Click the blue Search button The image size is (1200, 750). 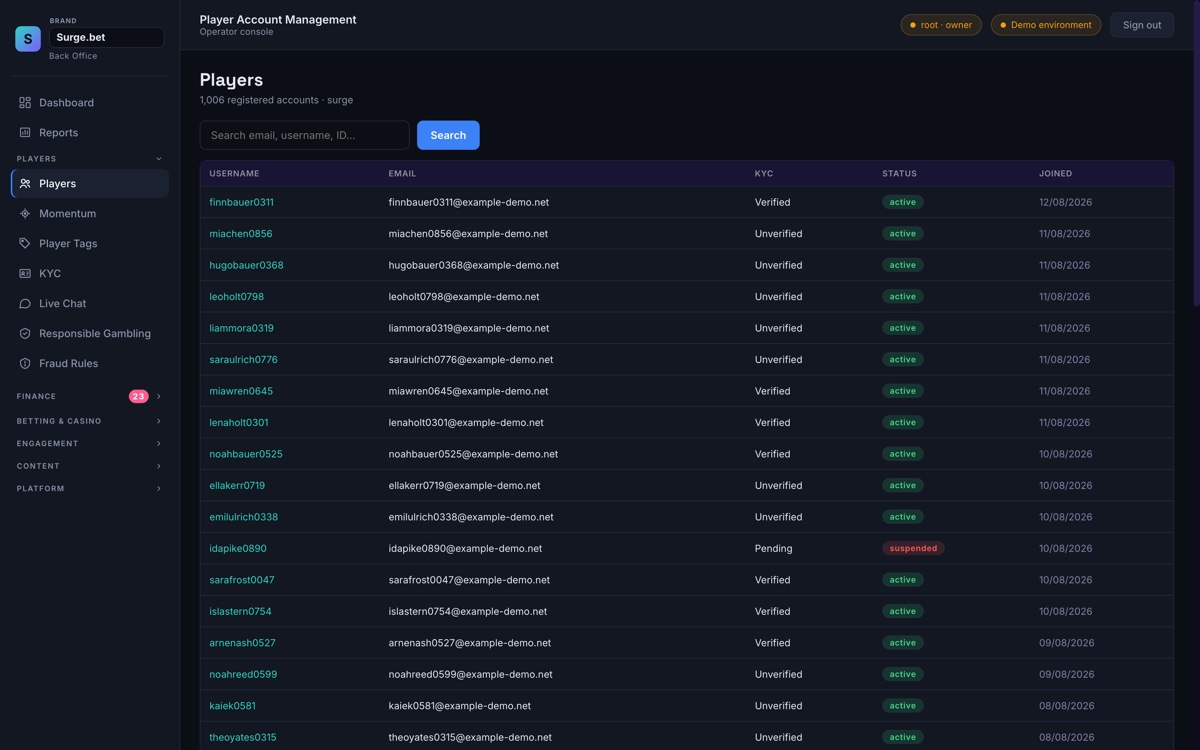pos(448,135)
